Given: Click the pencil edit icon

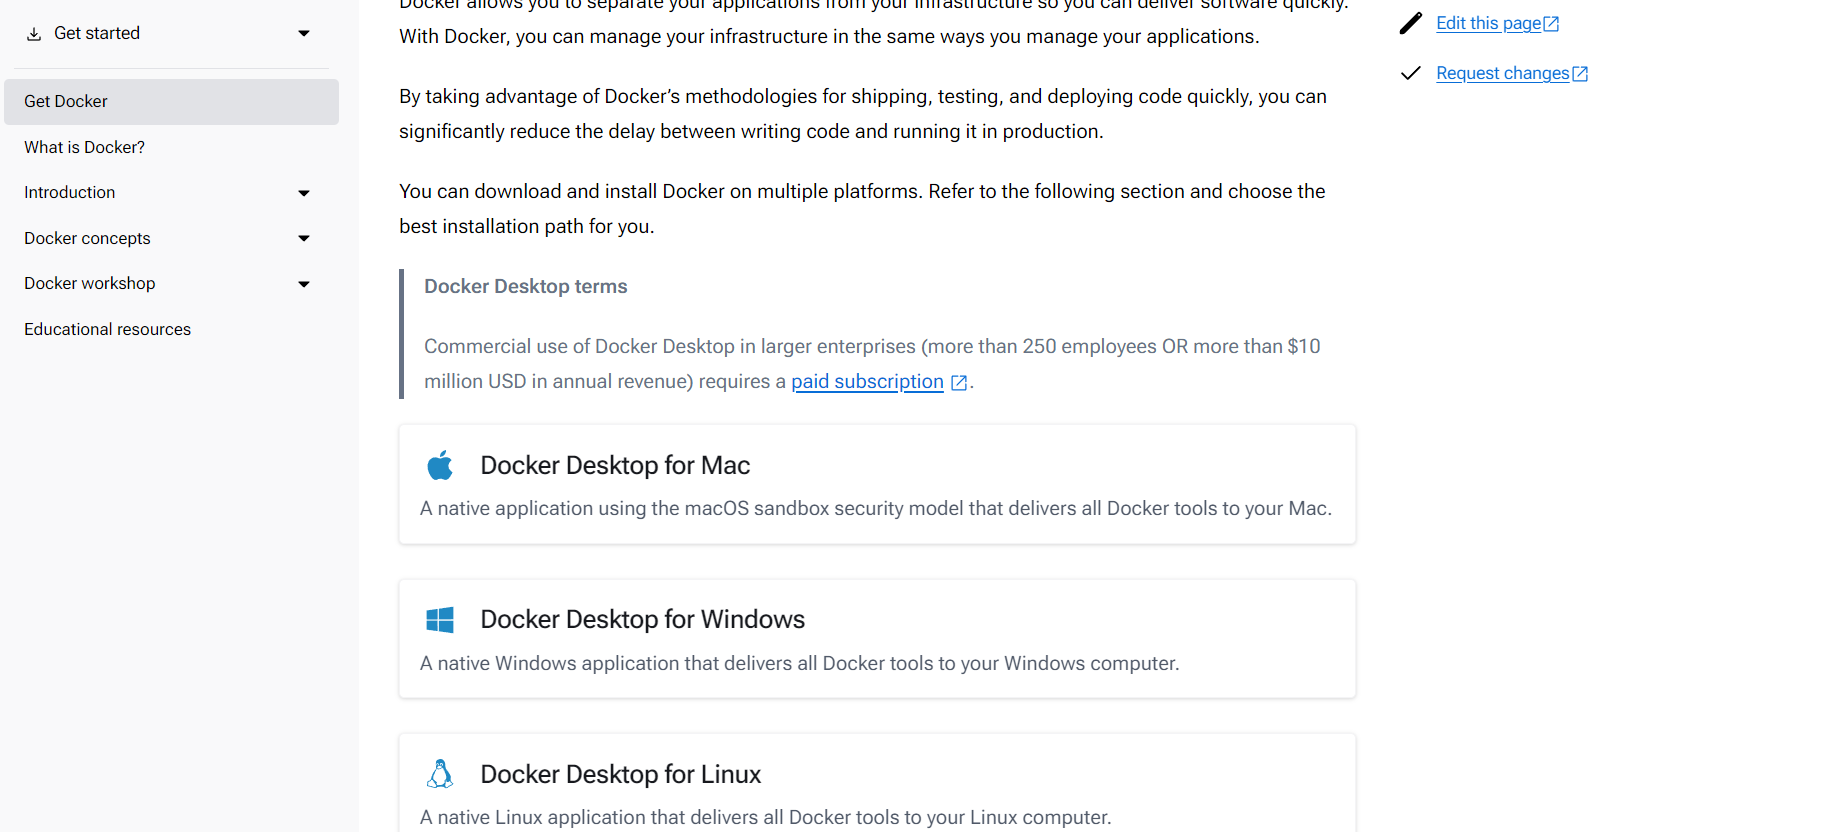Looking at the screenshot, I should tap(1410, 23).
